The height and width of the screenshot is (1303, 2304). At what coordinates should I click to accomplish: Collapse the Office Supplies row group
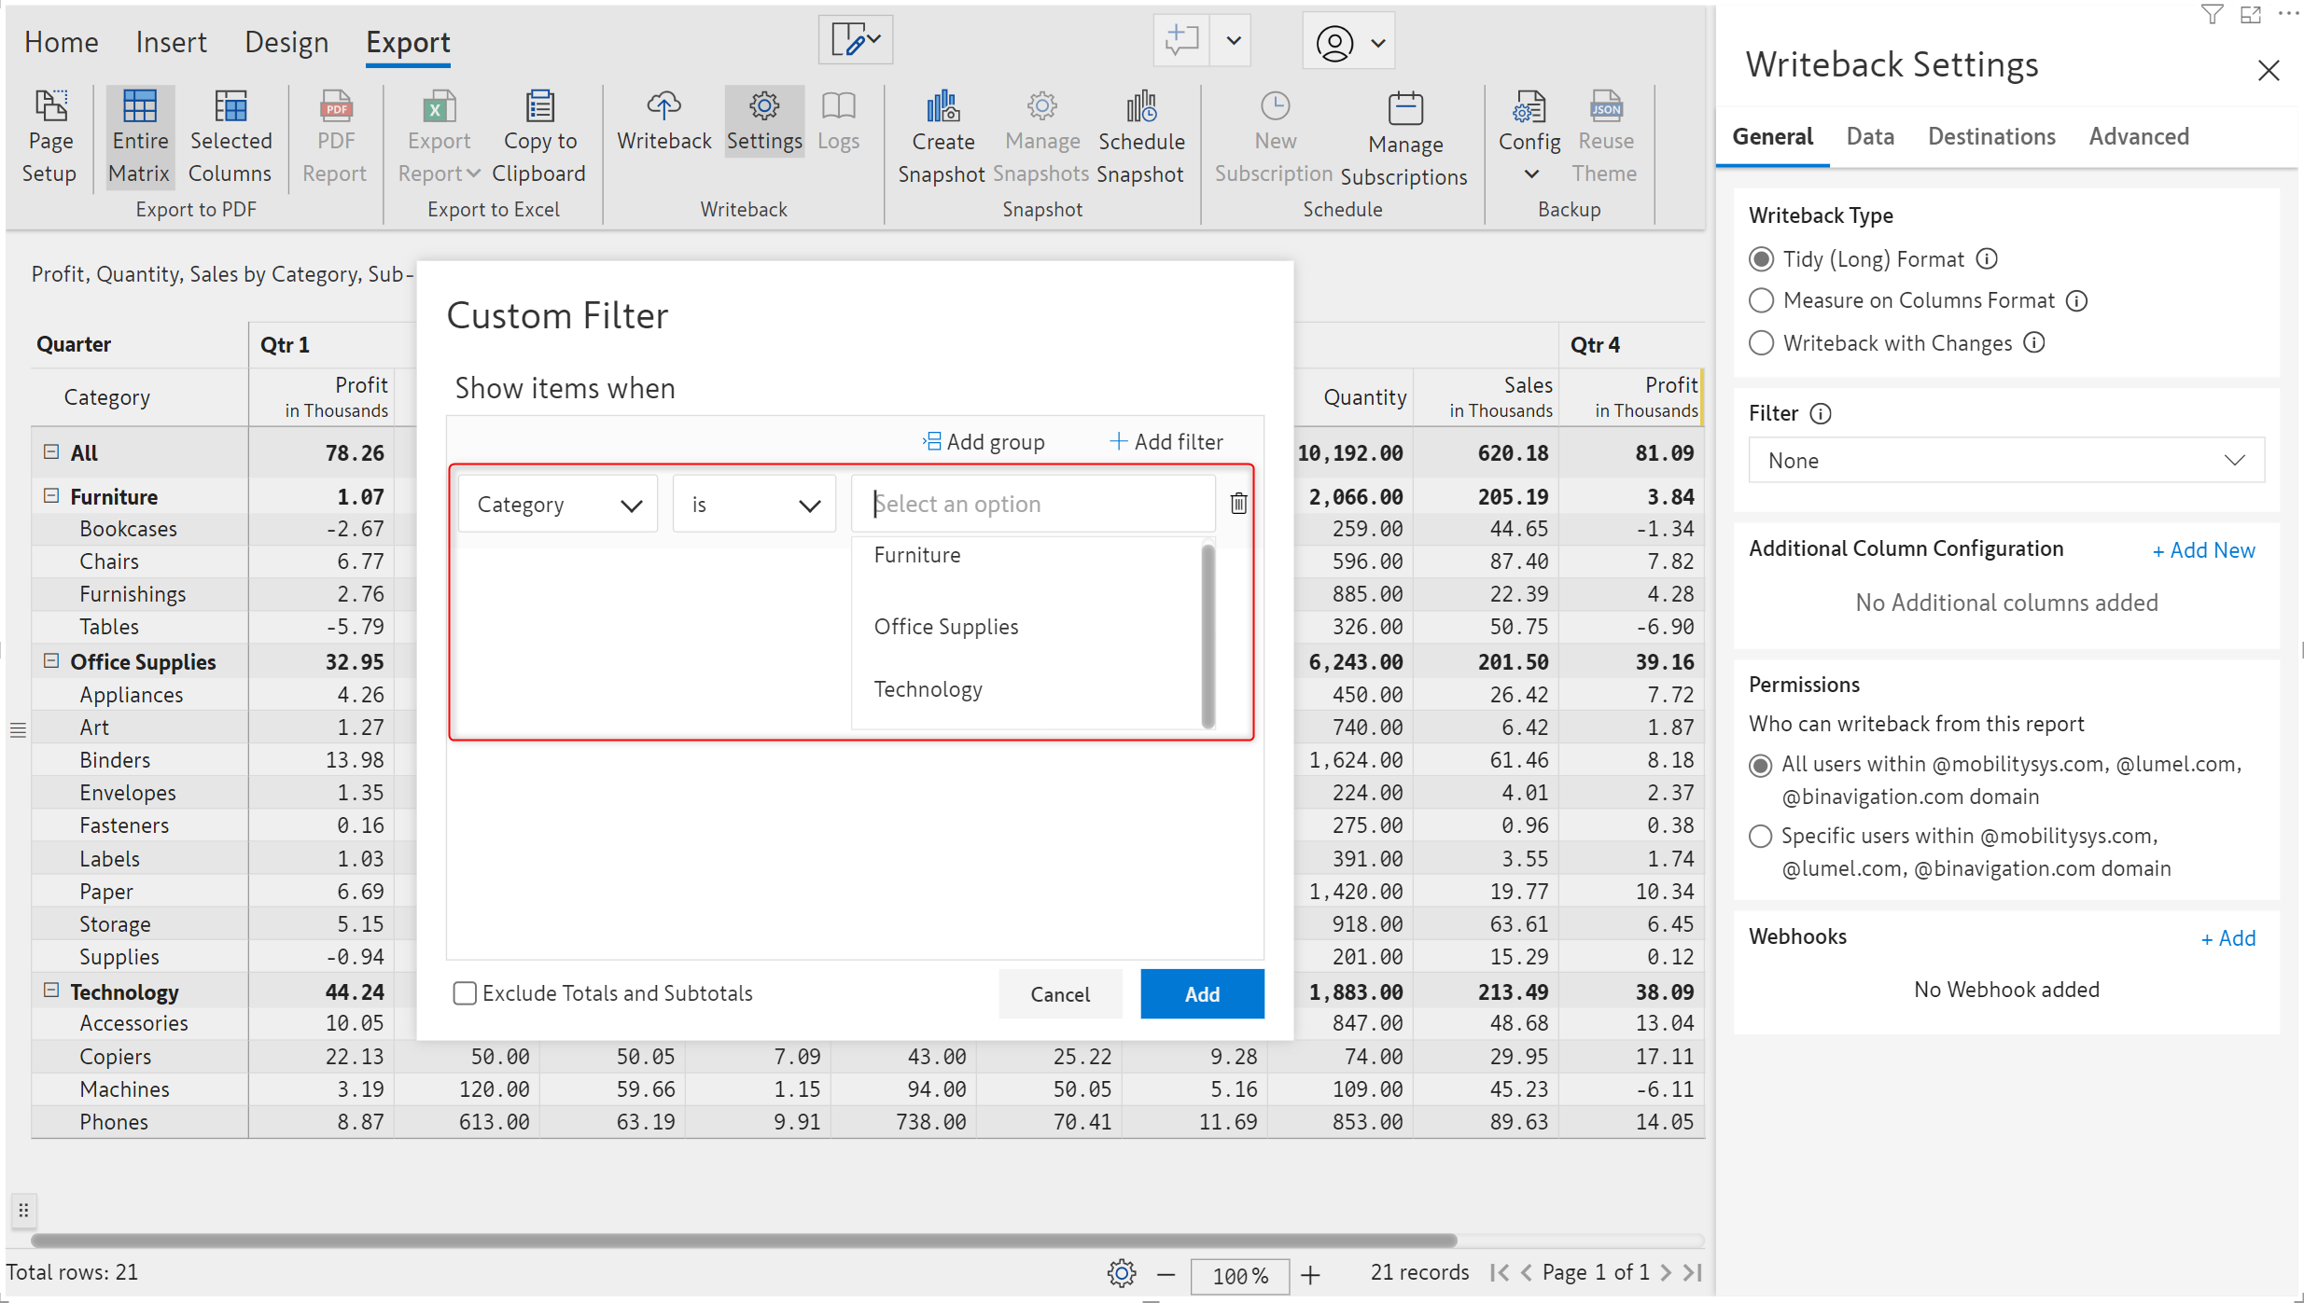(51, 661)
